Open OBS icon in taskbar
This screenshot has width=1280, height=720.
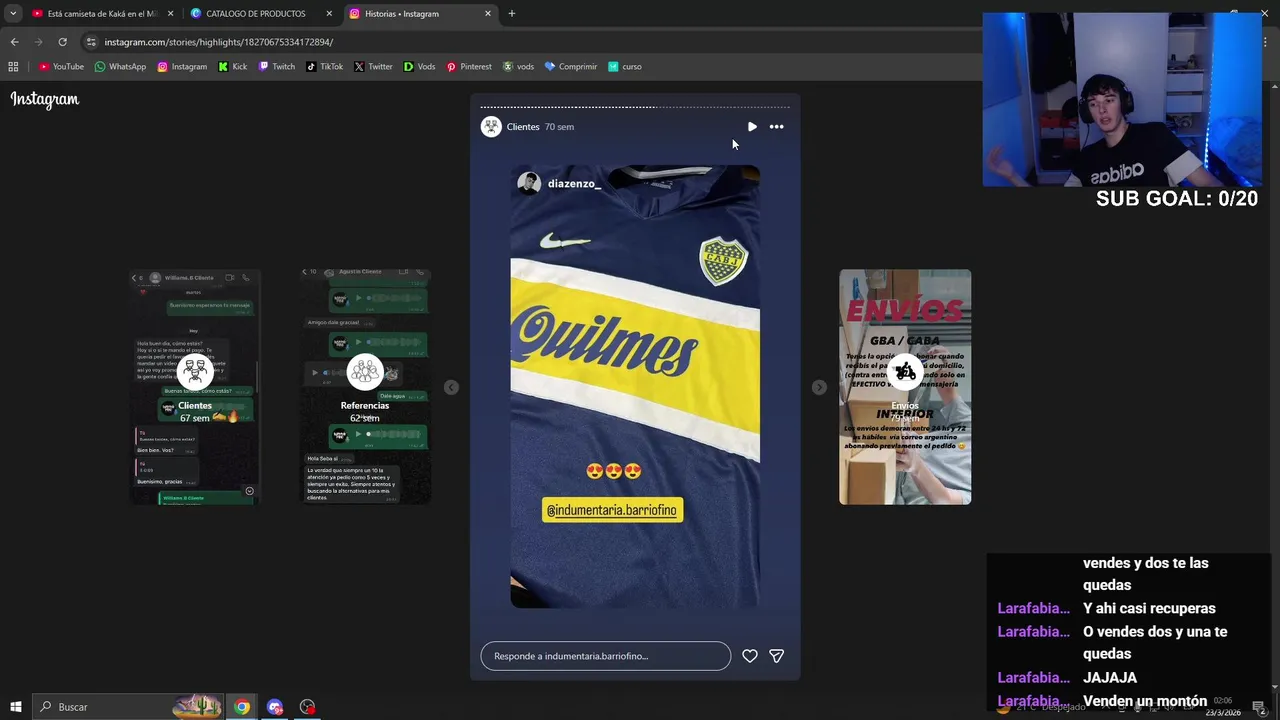(x=307, y=707)
